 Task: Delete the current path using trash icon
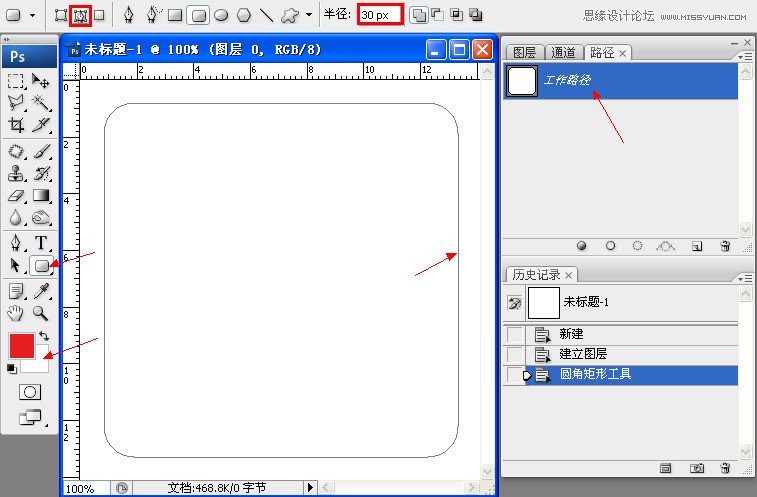[725, 245]
